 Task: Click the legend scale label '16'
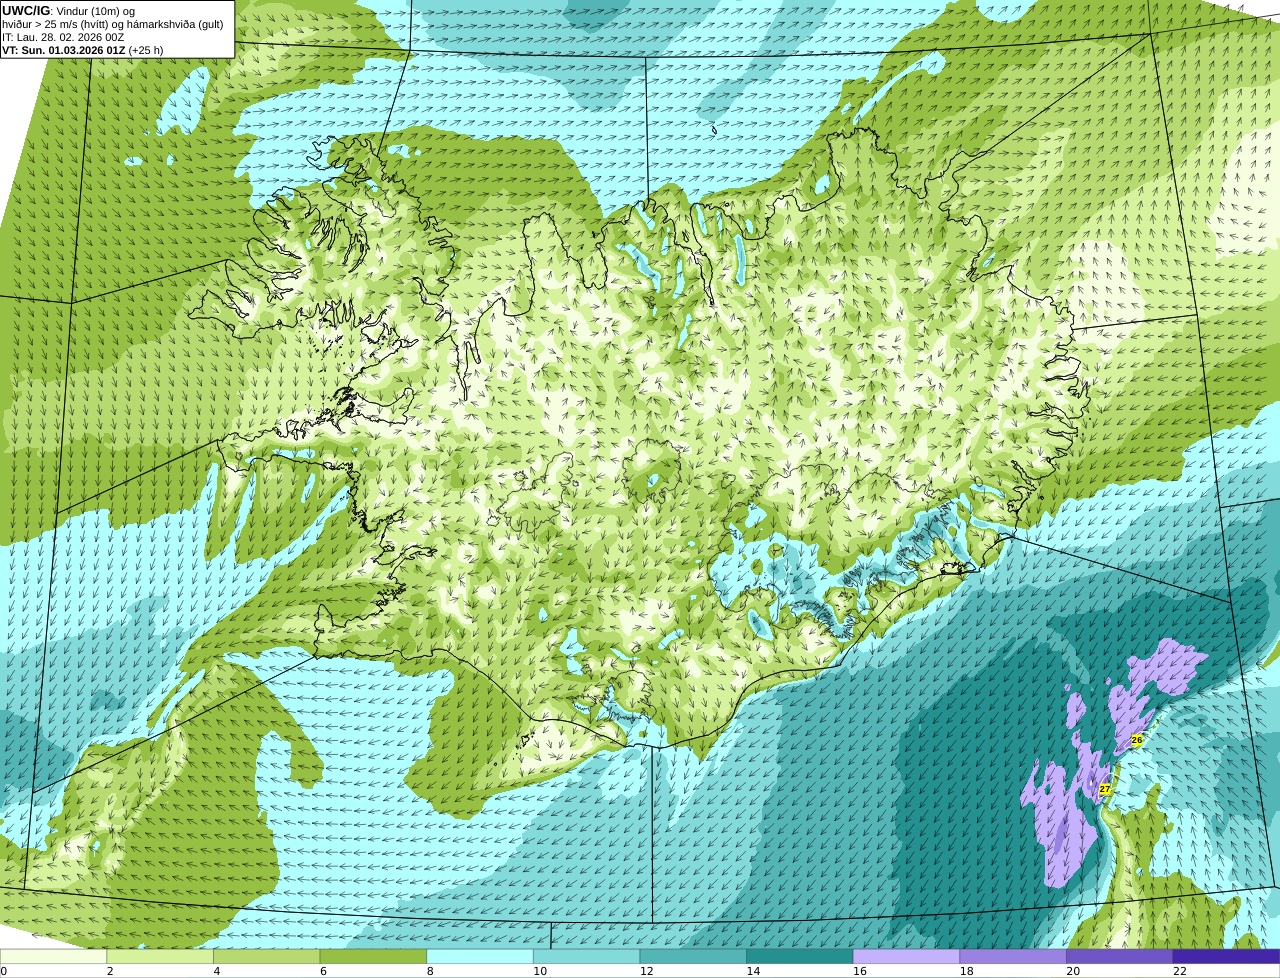point(860,971)
